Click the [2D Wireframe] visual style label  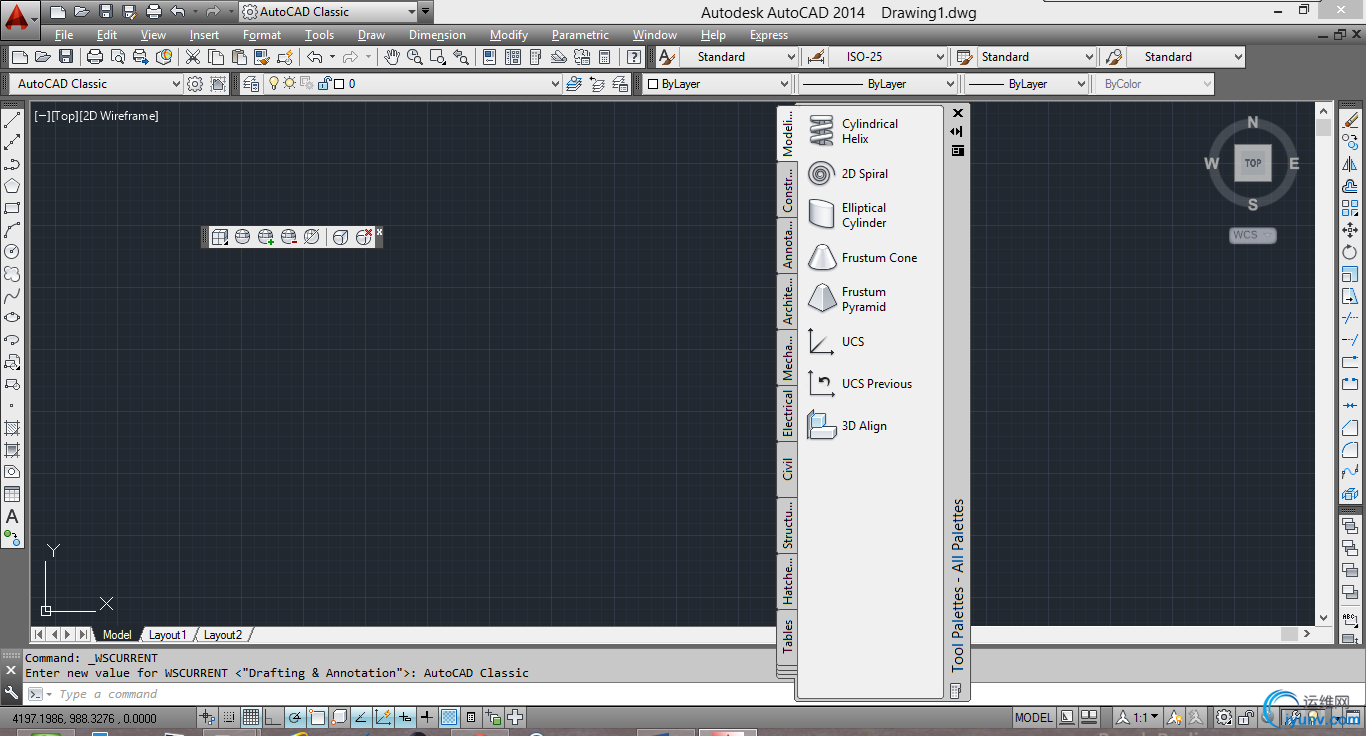(118, 116)
